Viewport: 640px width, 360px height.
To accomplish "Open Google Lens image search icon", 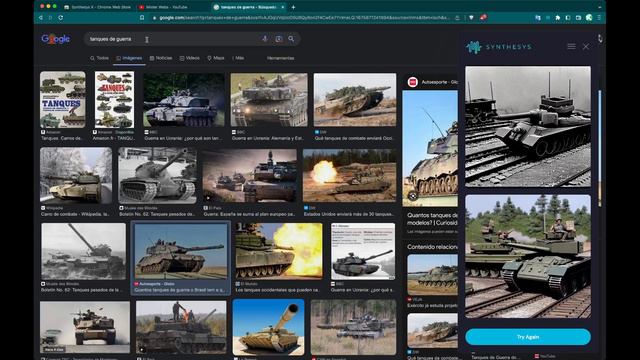I will (279, 39).
